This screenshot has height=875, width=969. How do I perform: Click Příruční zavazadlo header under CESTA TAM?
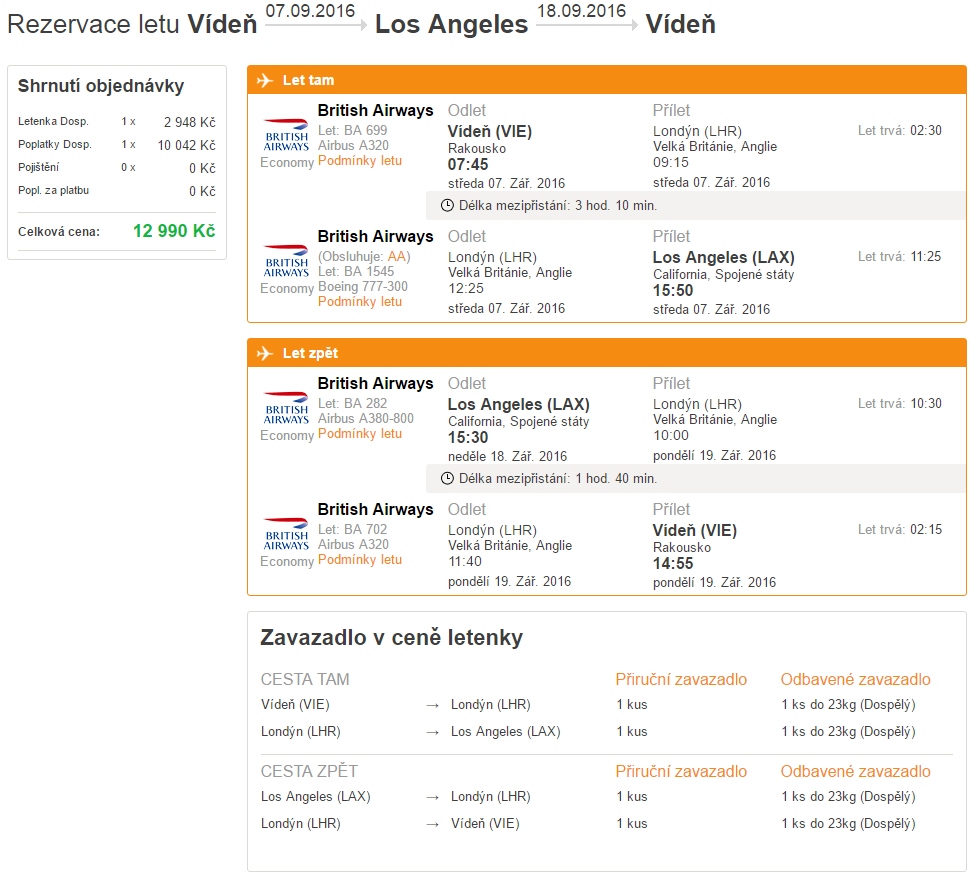[681, 680]
